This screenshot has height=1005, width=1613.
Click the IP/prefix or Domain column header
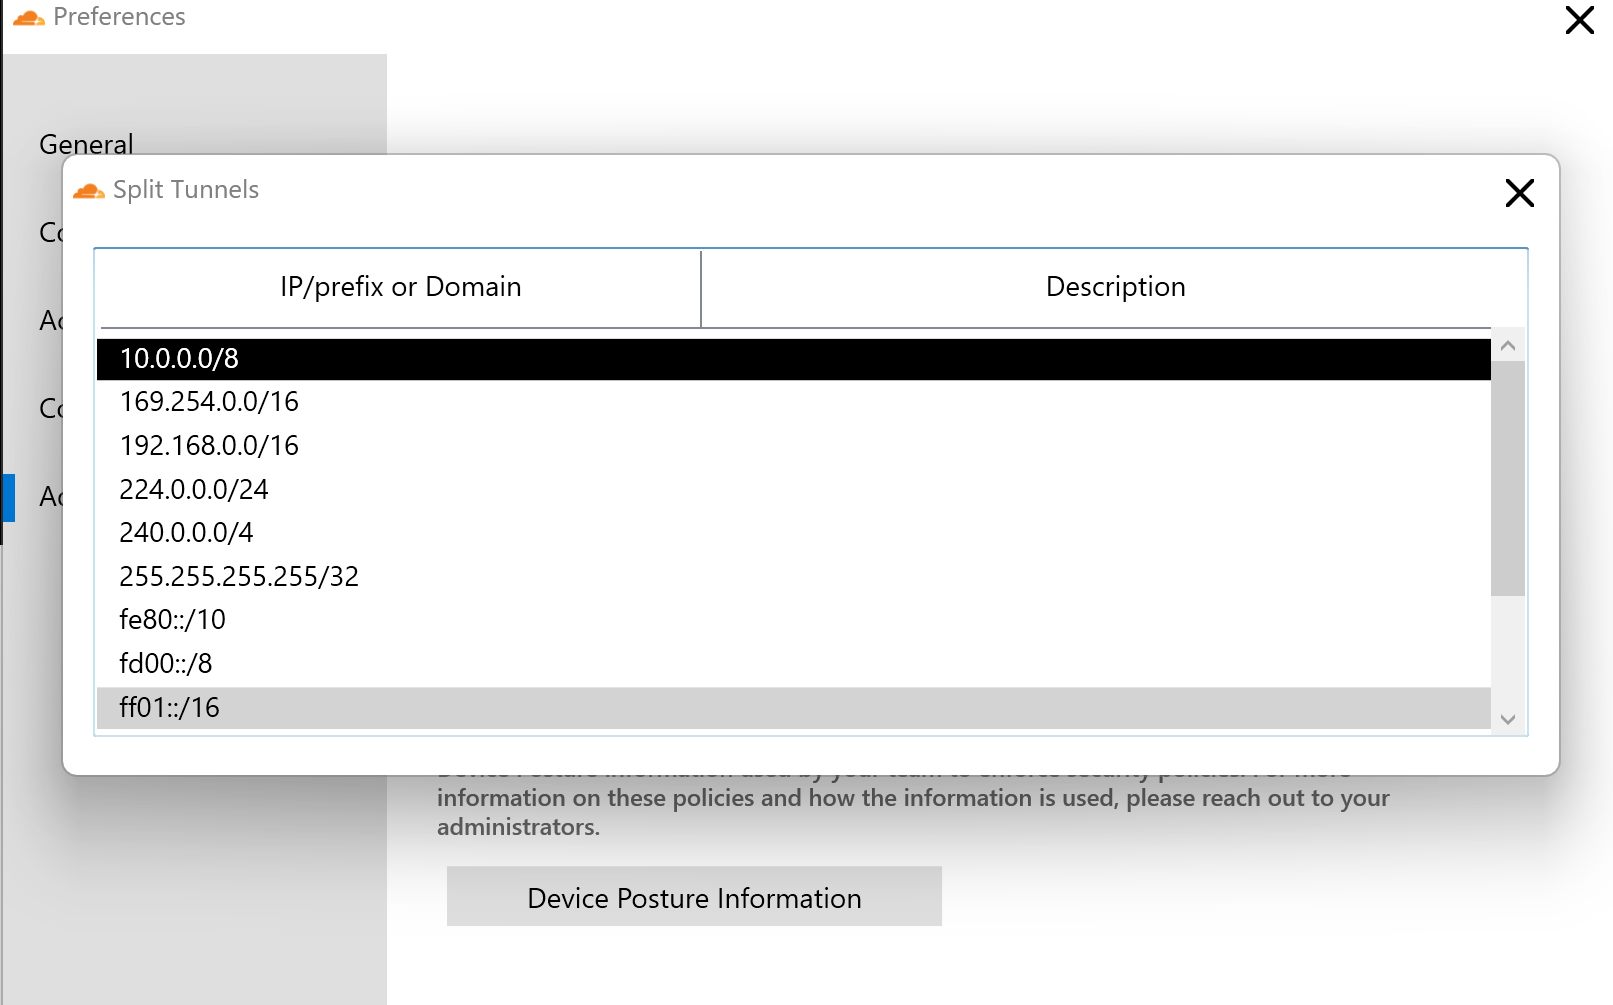(x=399, y=287)
